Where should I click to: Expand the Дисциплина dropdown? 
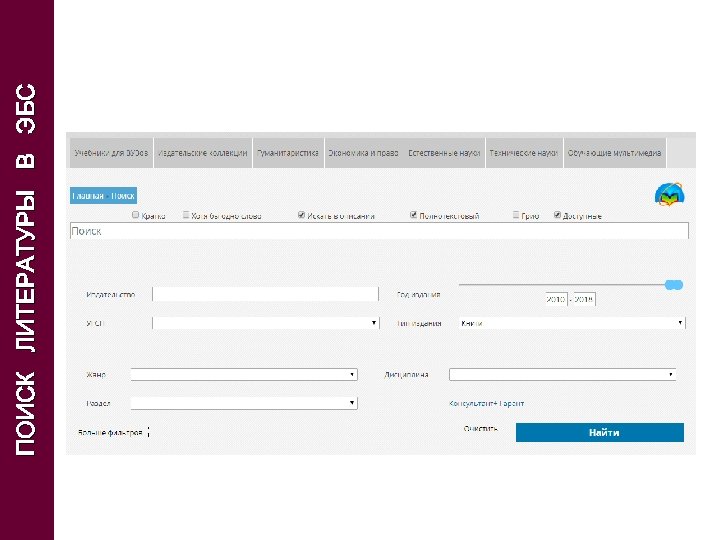(562, 374)
